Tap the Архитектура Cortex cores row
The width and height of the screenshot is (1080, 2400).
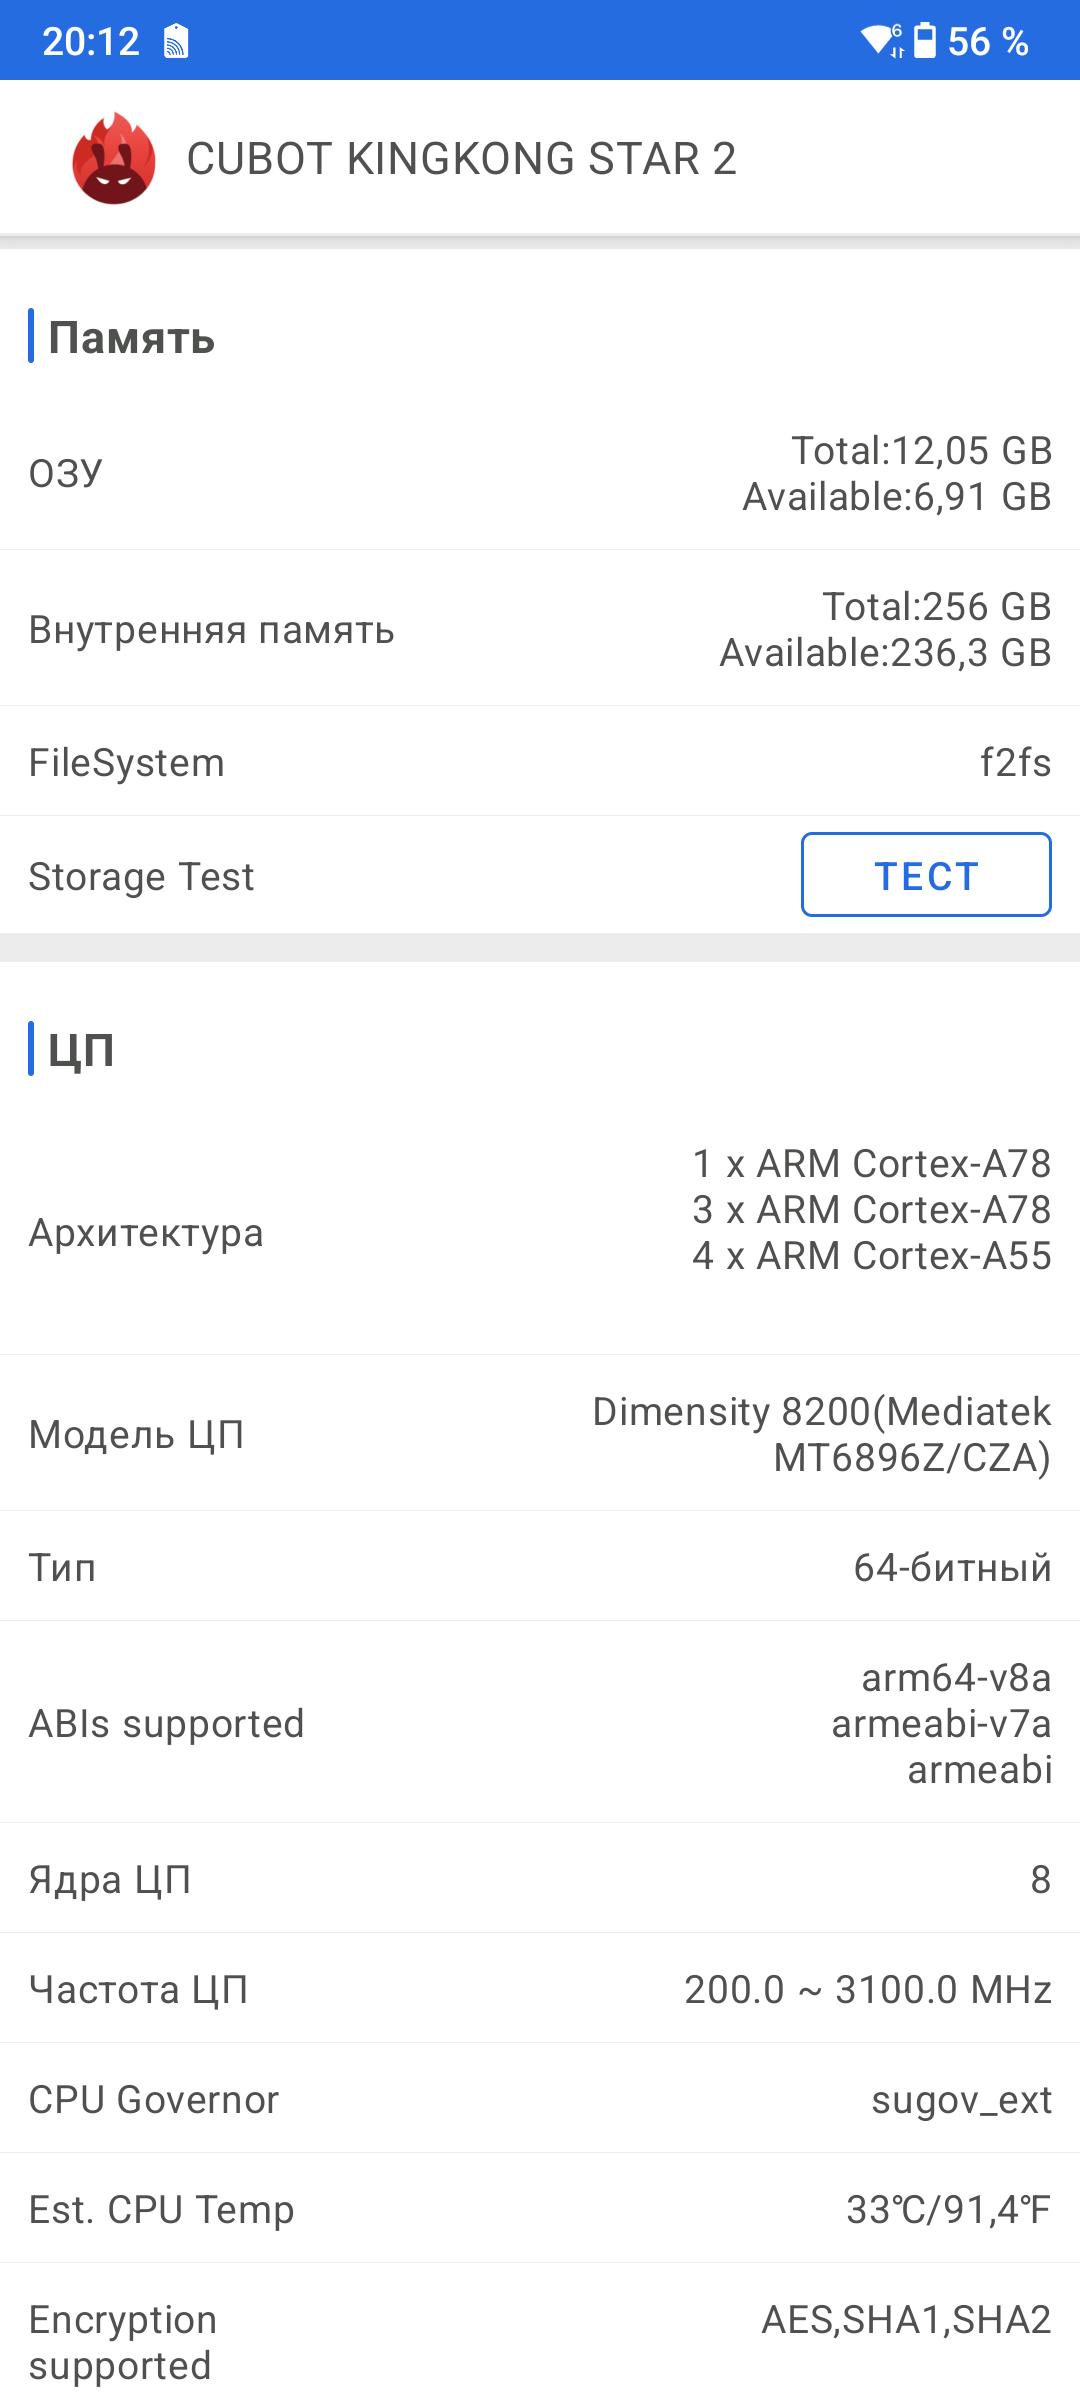(x=540, y=1232)
